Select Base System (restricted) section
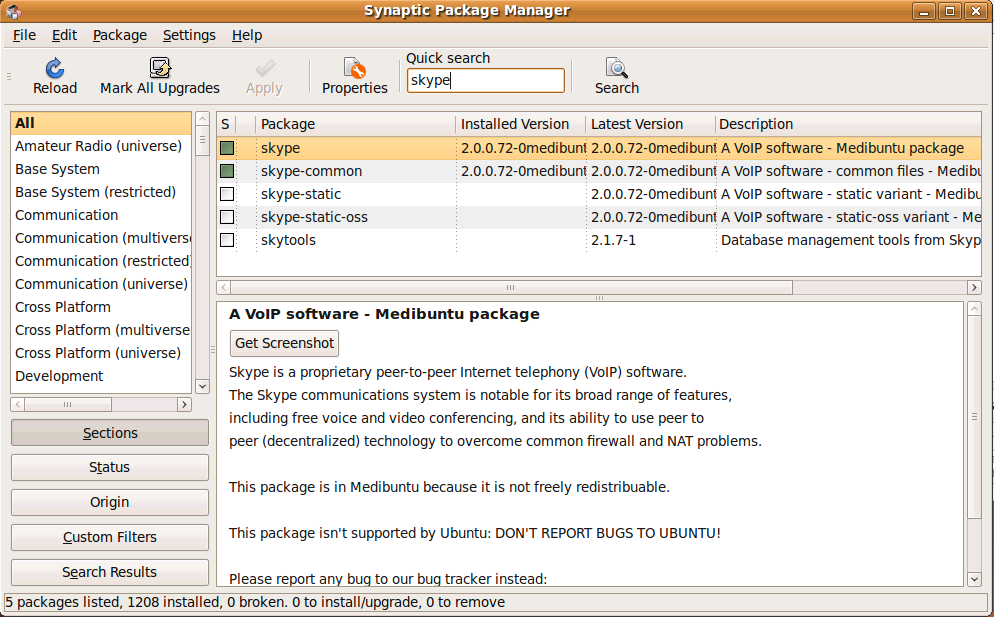 [101, 192]
